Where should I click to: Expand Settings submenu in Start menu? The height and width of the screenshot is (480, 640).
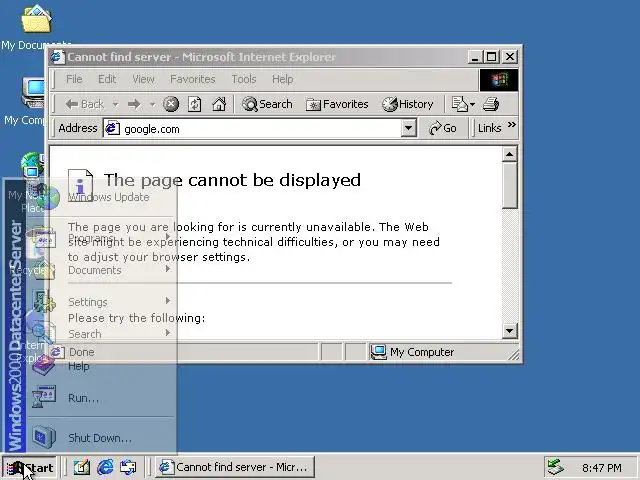(x=100, y=302)
